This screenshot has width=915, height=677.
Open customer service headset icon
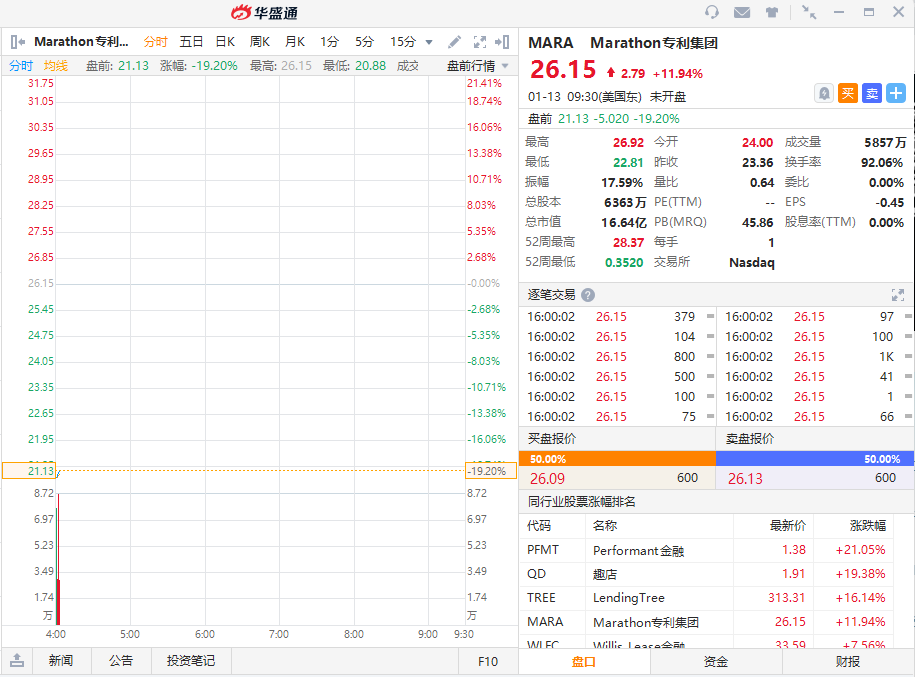(x=712, y=12)
